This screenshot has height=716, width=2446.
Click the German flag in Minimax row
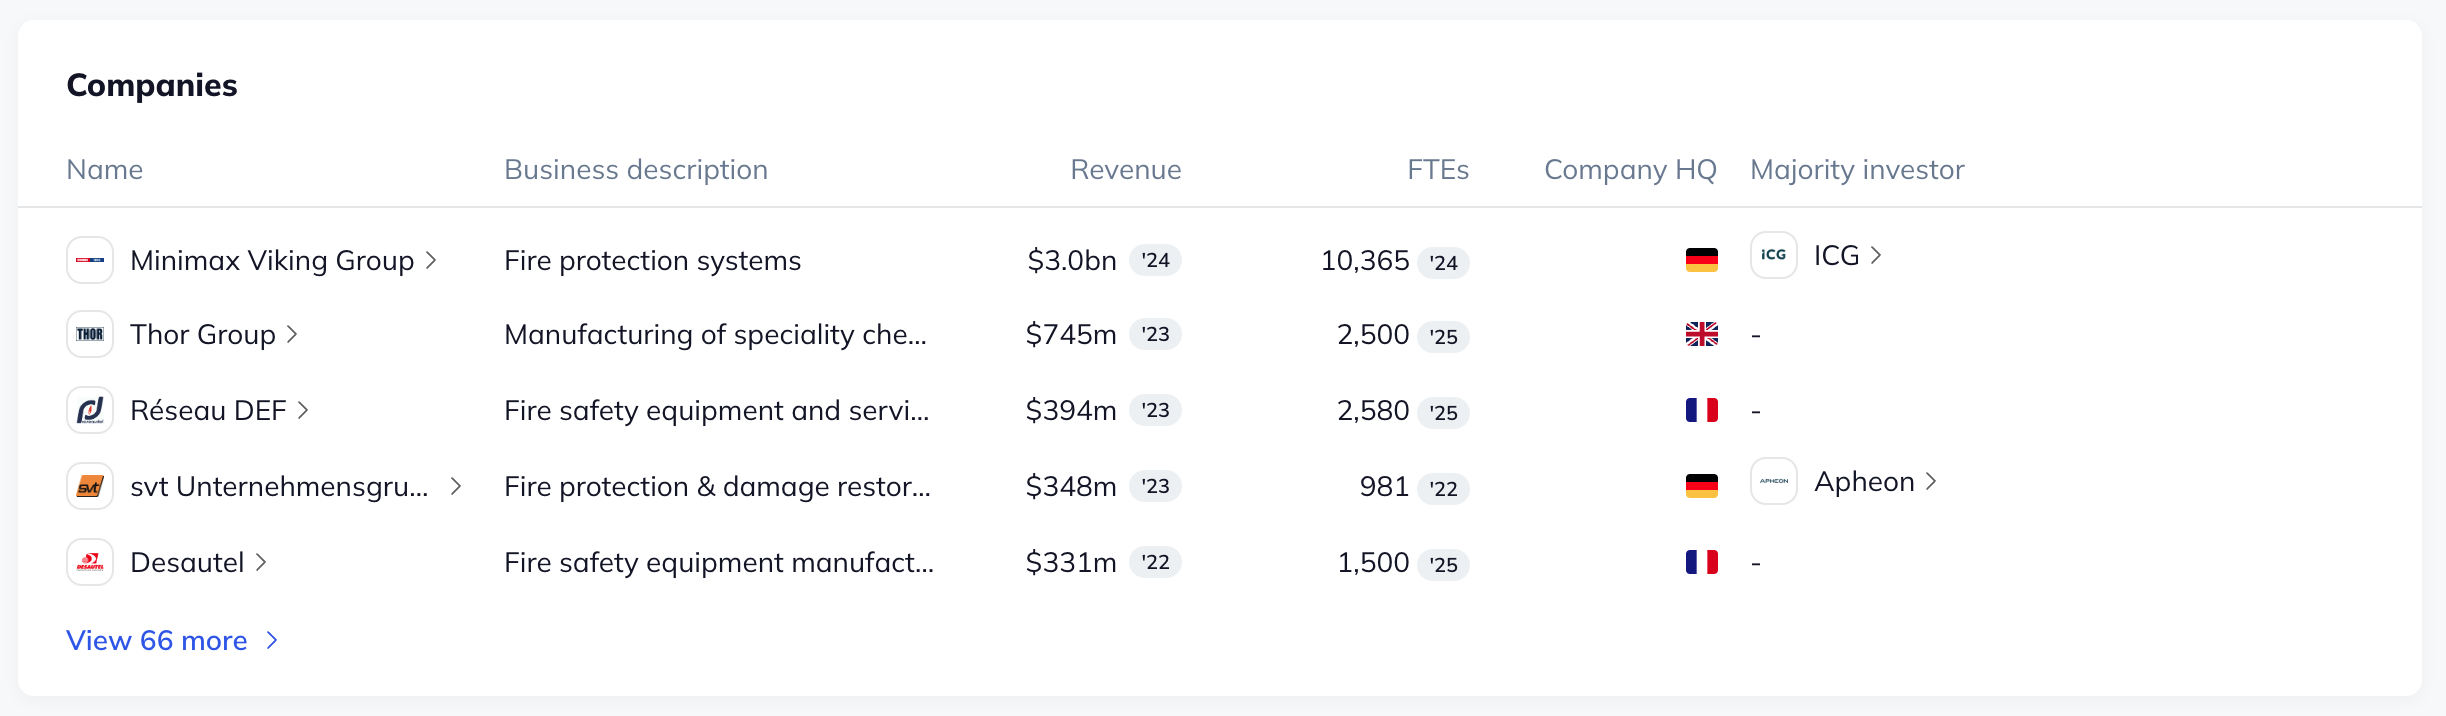pos(1701,260)
